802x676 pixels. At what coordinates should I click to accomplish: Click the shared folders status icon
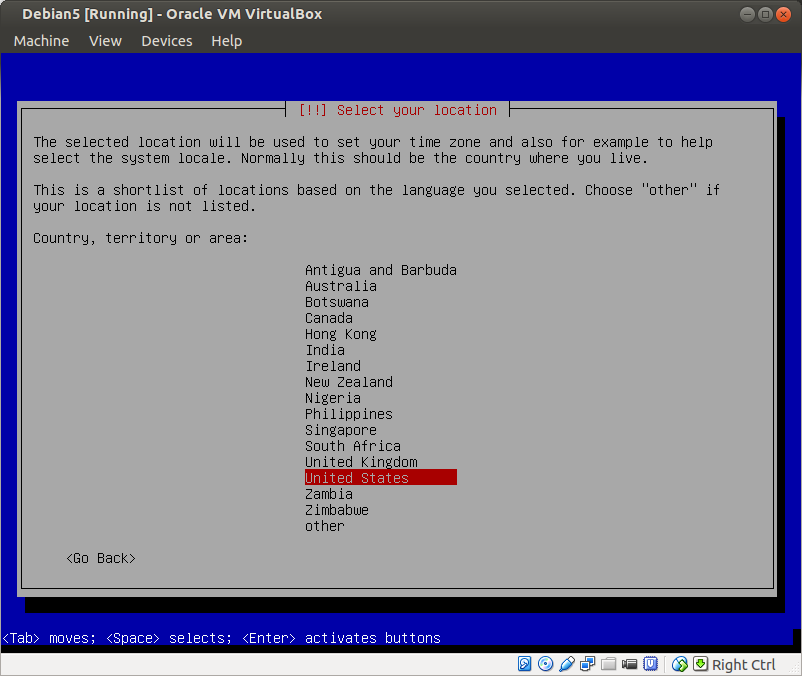608,664
